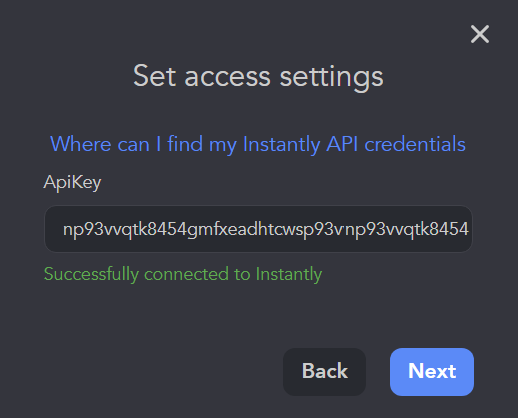
Task: Click the Set access settings heading
Action: [258, 77]
